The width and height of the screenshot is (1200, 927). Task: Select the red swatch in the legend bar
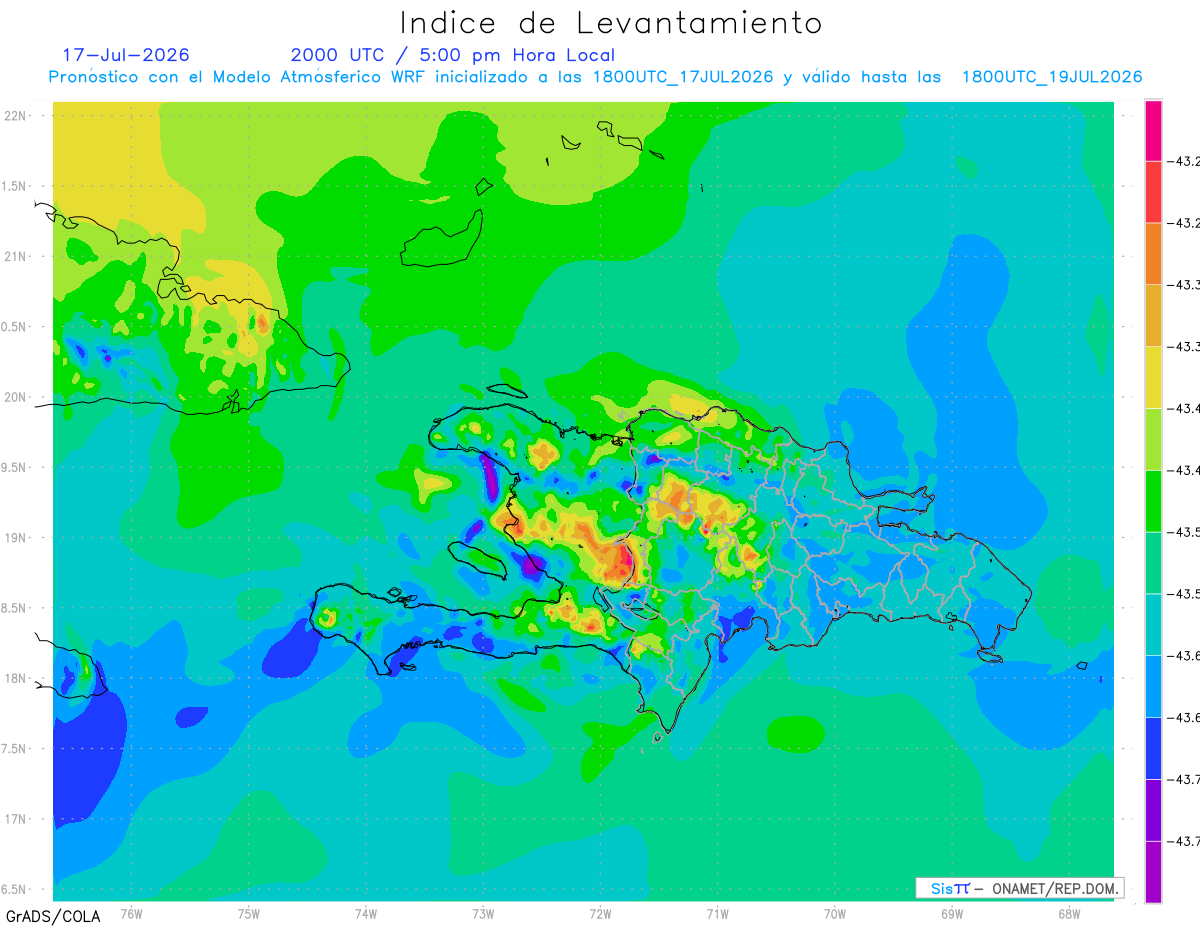[1153, 192]
